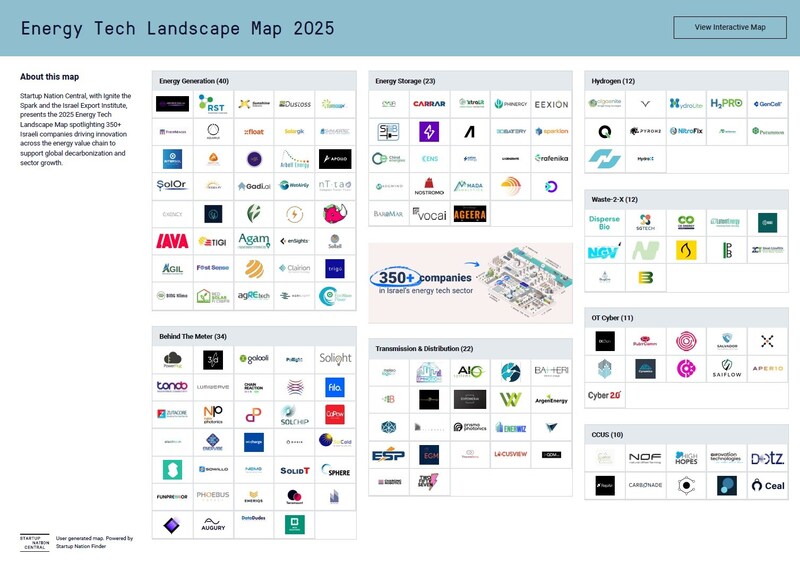Select the goiooli logo tile

pos(254,359)
